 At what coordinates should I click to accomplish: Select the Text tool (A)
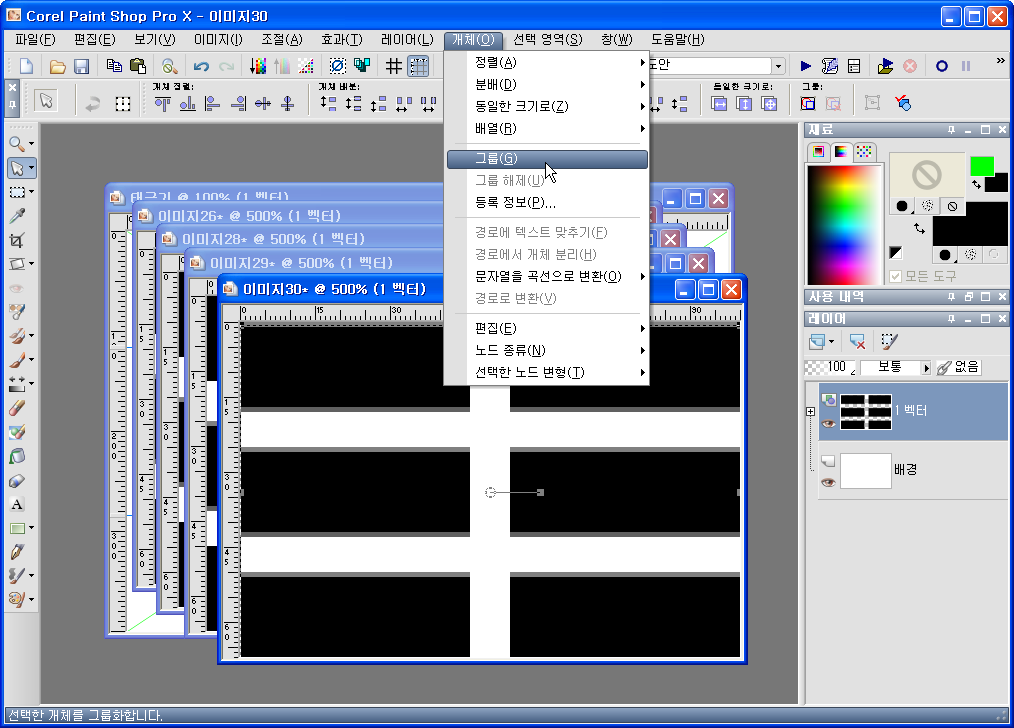pos(17,504)
